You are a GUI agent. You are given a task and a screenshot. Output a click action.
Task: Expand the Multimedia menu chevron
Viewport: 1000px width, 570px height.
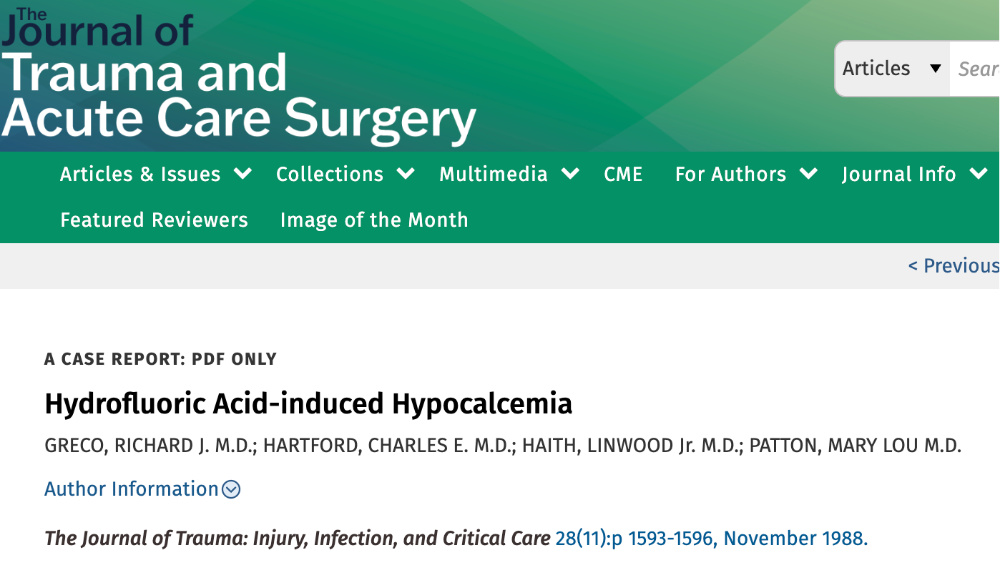tap(570, 174)
